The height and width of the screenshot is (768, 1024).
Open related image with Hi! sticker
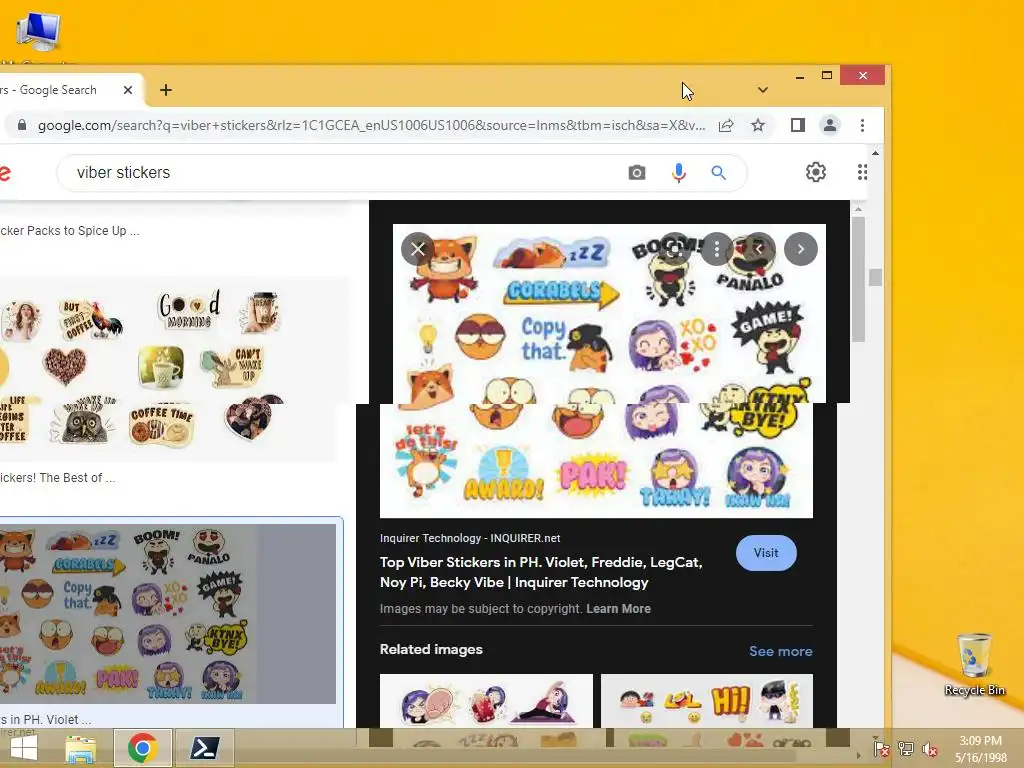pos(707,701)
